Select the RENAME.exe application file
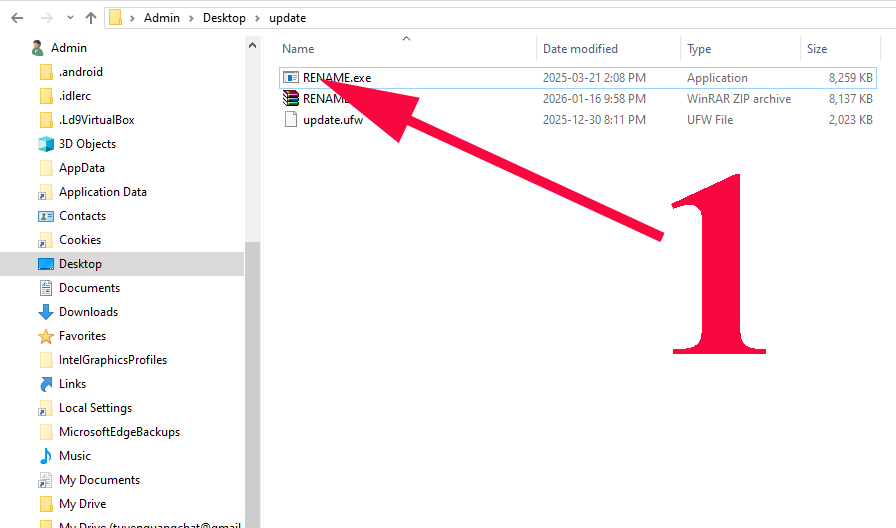The height and width of the screenshot is (528, 896). coord(336,77)
